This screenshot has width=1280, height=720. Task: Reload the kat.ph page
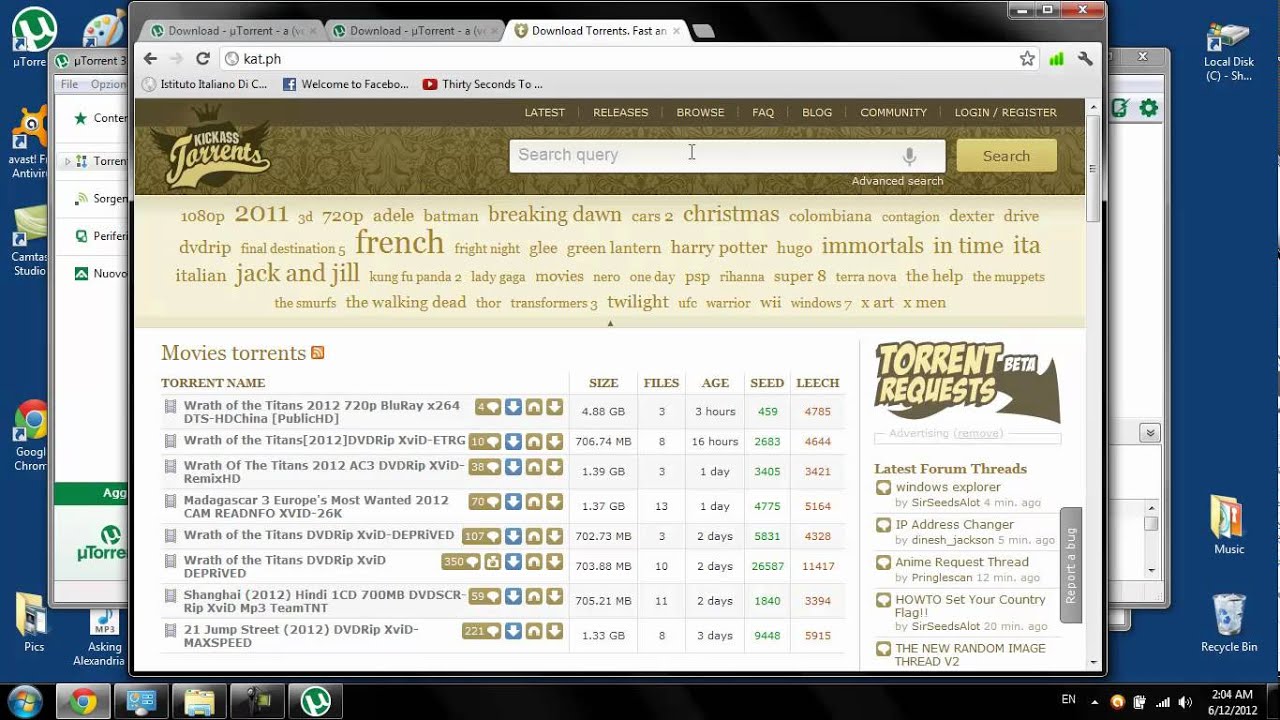202,59
